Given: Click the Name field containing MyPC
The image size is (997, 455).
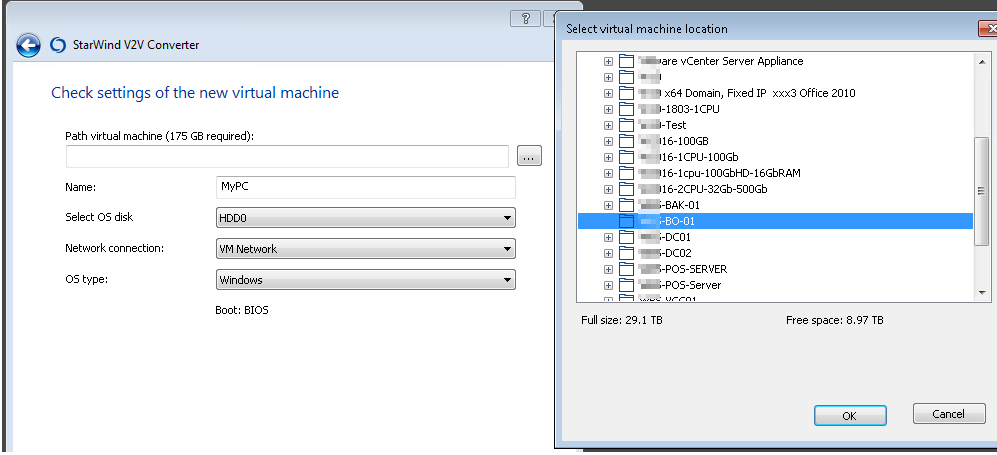Looking at the screenshot, I should (x=366, y=187).
